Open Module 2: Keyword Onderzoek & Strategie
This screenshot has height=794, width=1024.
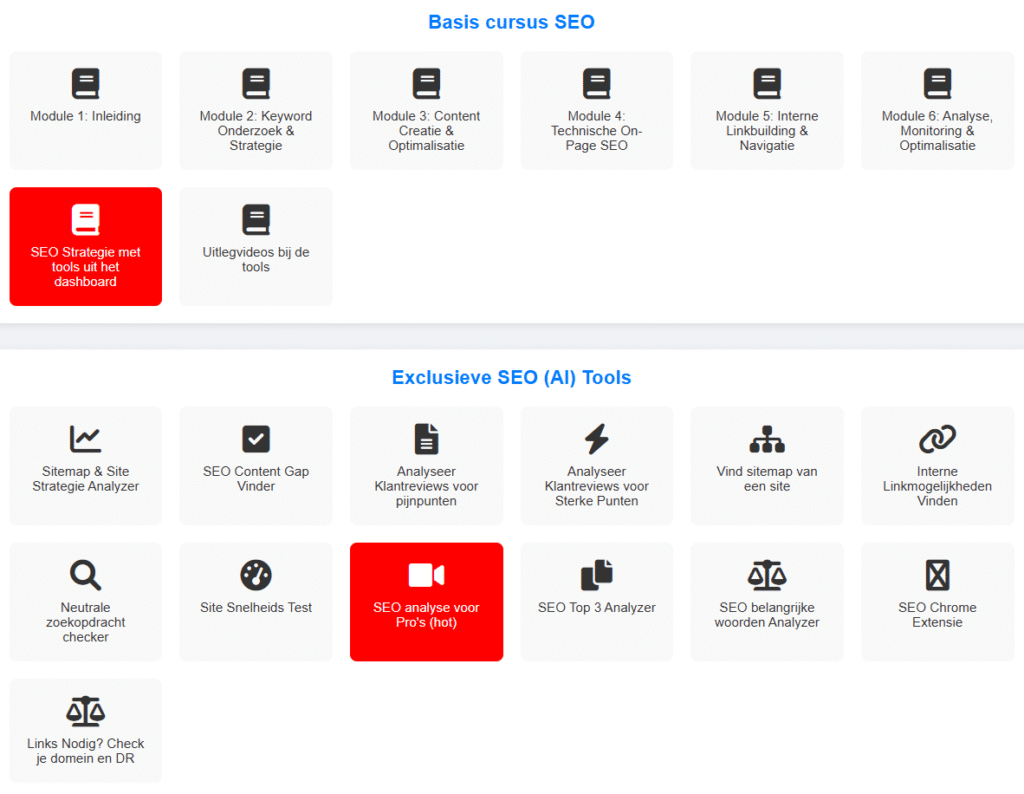click(x=256, y=110)
